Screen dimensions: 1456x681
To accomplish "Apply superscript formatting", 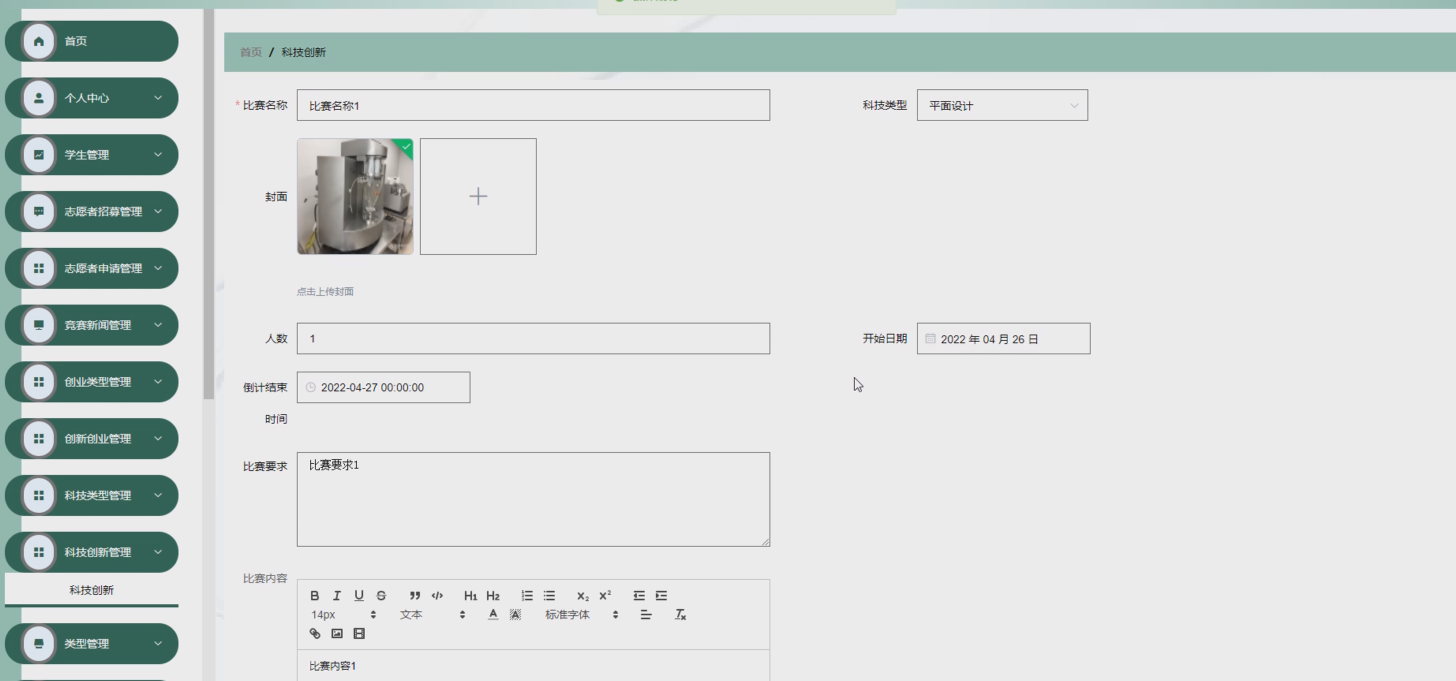I will coord(605,596).
